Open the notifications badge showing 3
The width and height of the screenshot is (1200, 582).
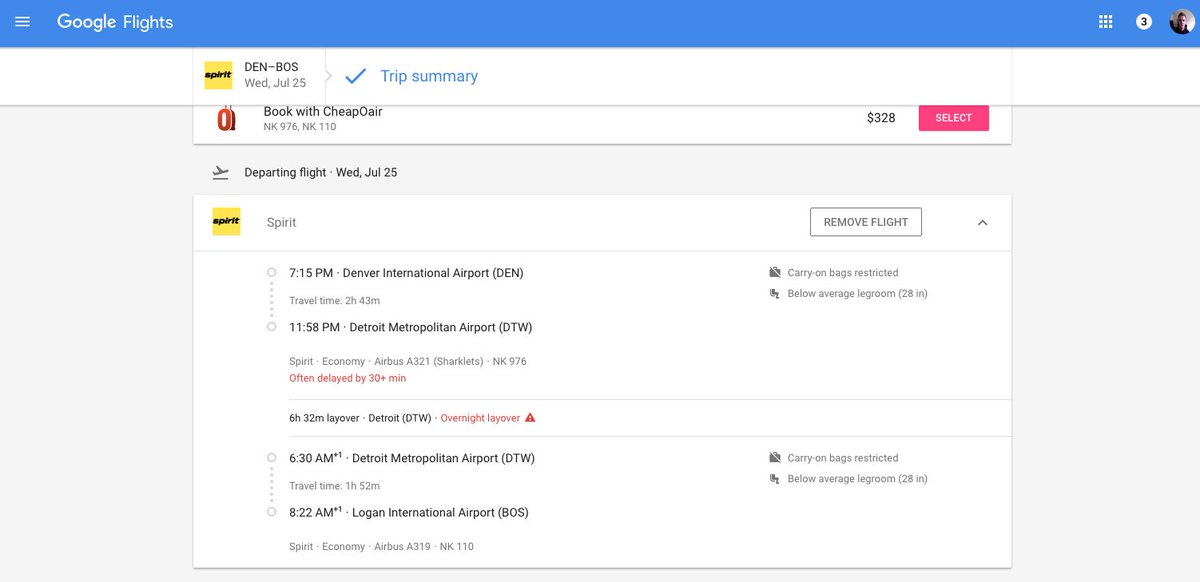pos(1144,22)
